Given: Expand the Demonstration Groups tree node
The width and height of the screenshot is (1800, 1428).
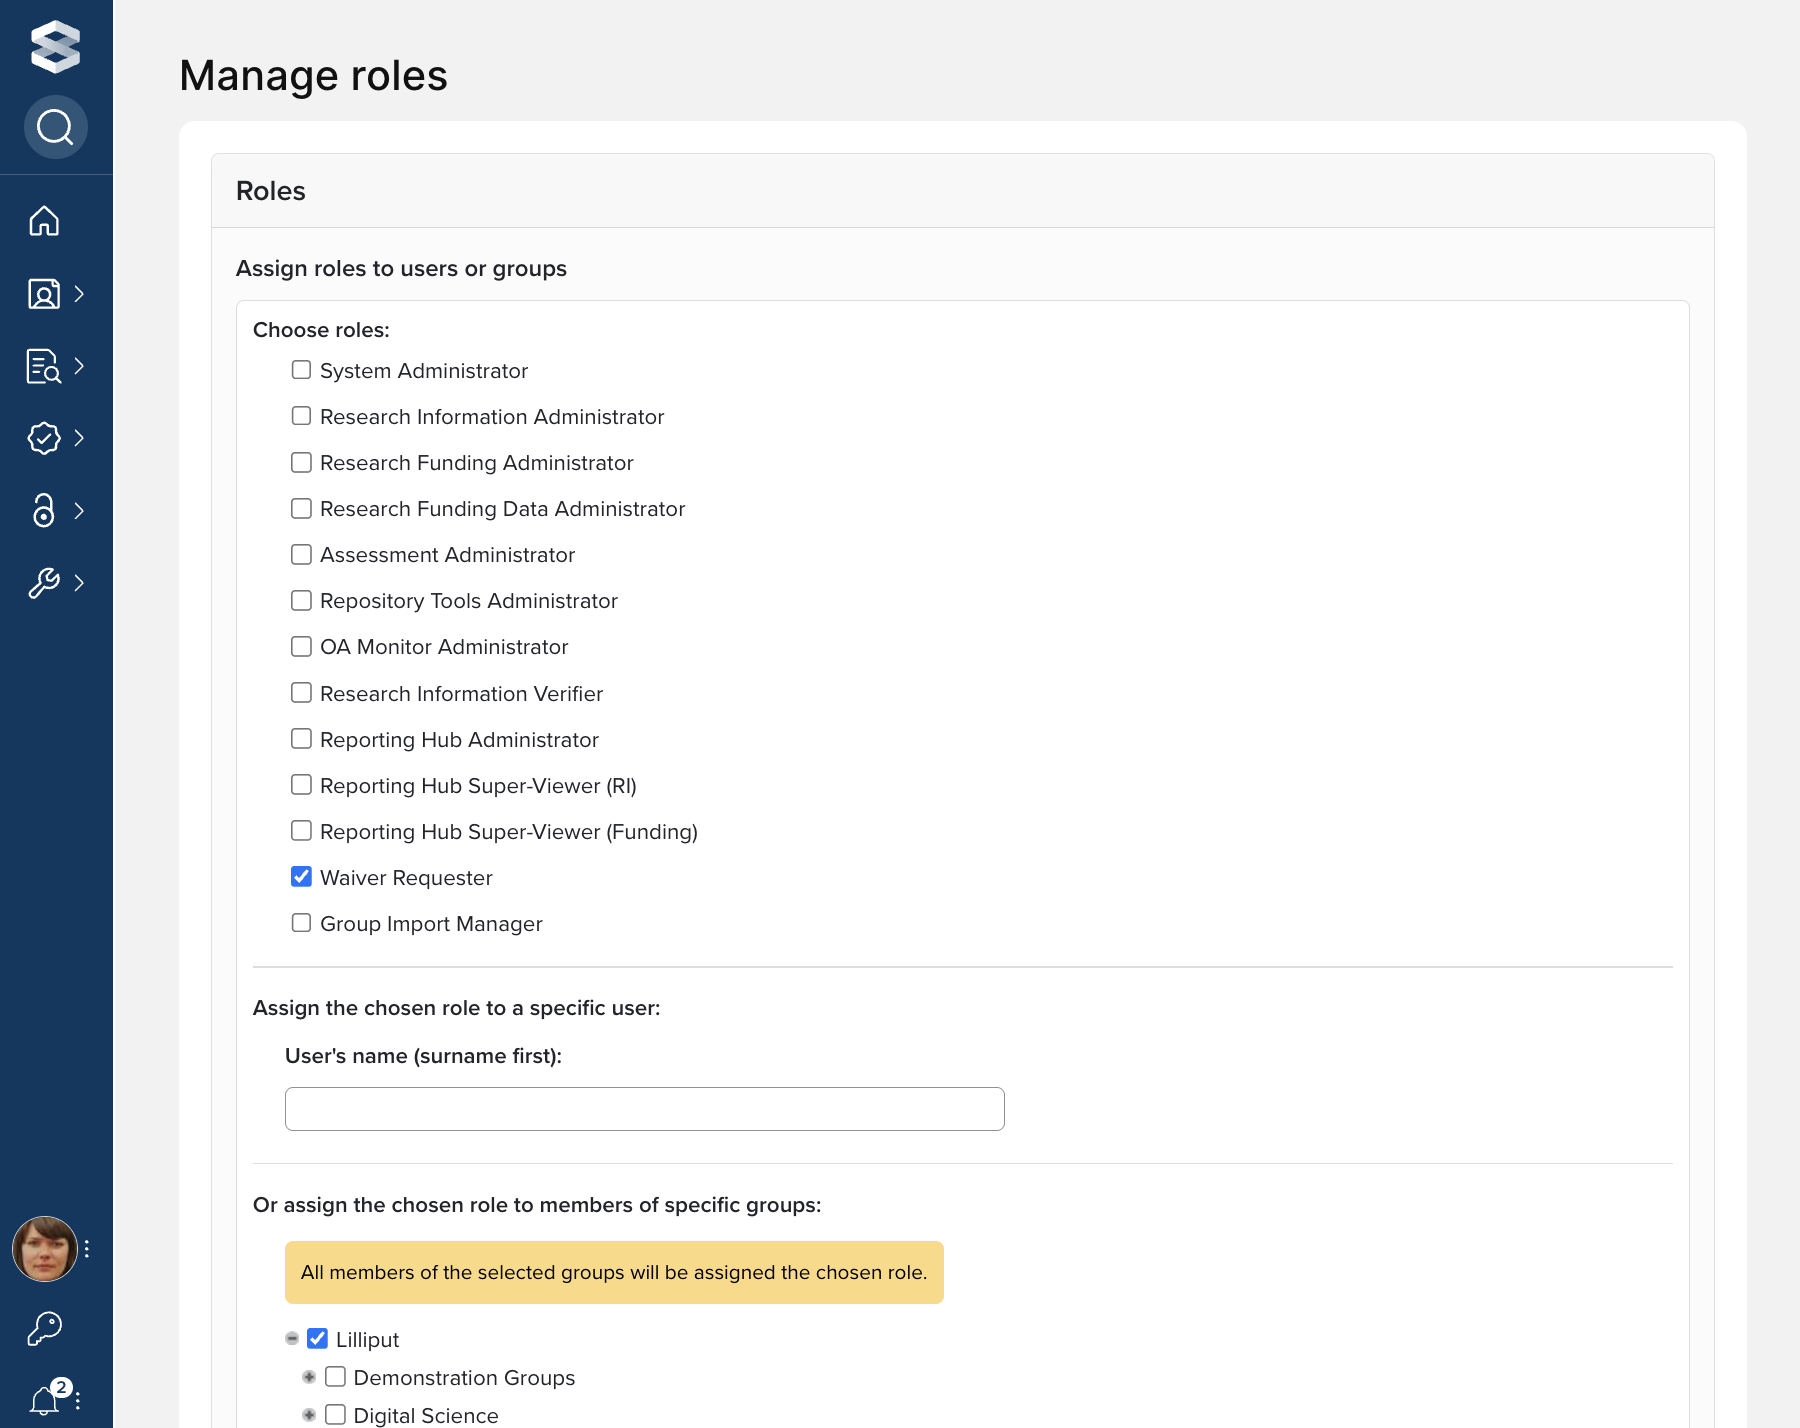Looking at the screenshot, I should pyautogui.click(x=309, y=1378).
